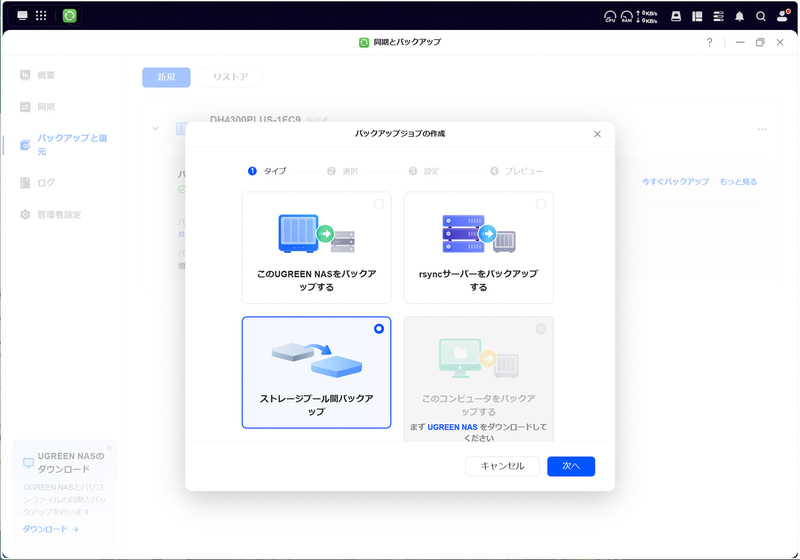Click the RAM usage gauge icon
This screenshot has width=800, height=560.
[627, 16]
